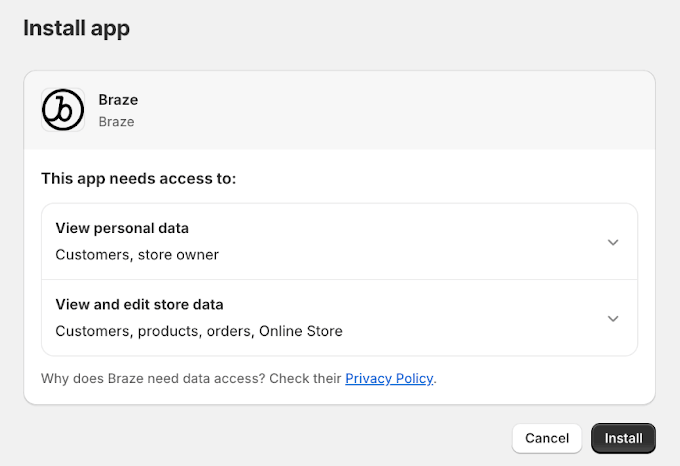The image size is (680, 466).
Task: Click the View personal data title
Action: [x=122, y=228]
